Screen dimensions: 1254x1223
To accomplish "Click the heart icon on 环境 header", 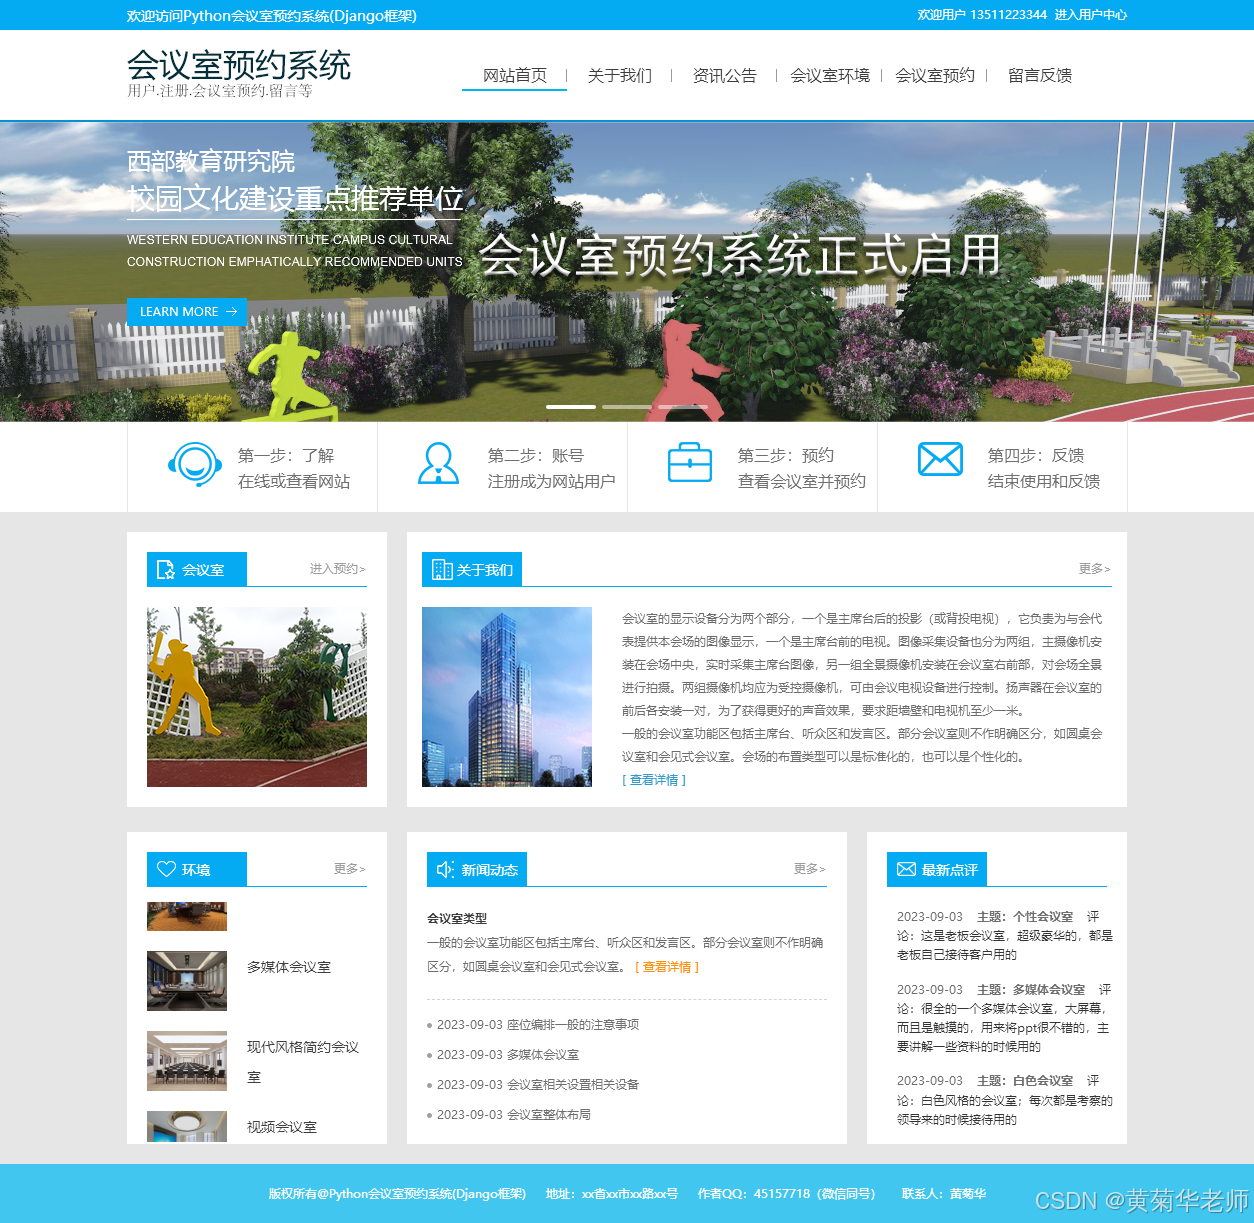I will [166, 869].
